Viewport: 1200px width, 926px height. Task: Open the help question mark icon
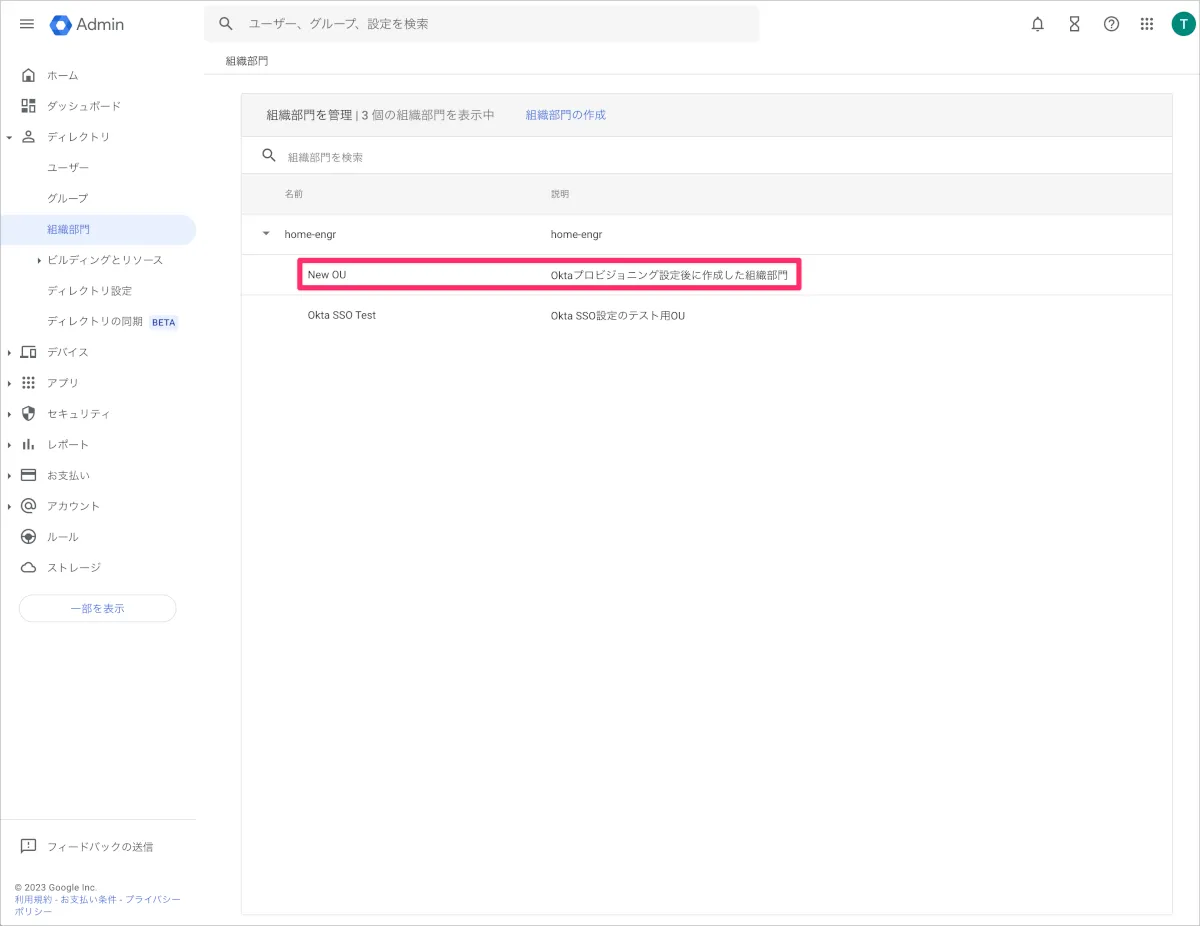(x=1111, y=24)
